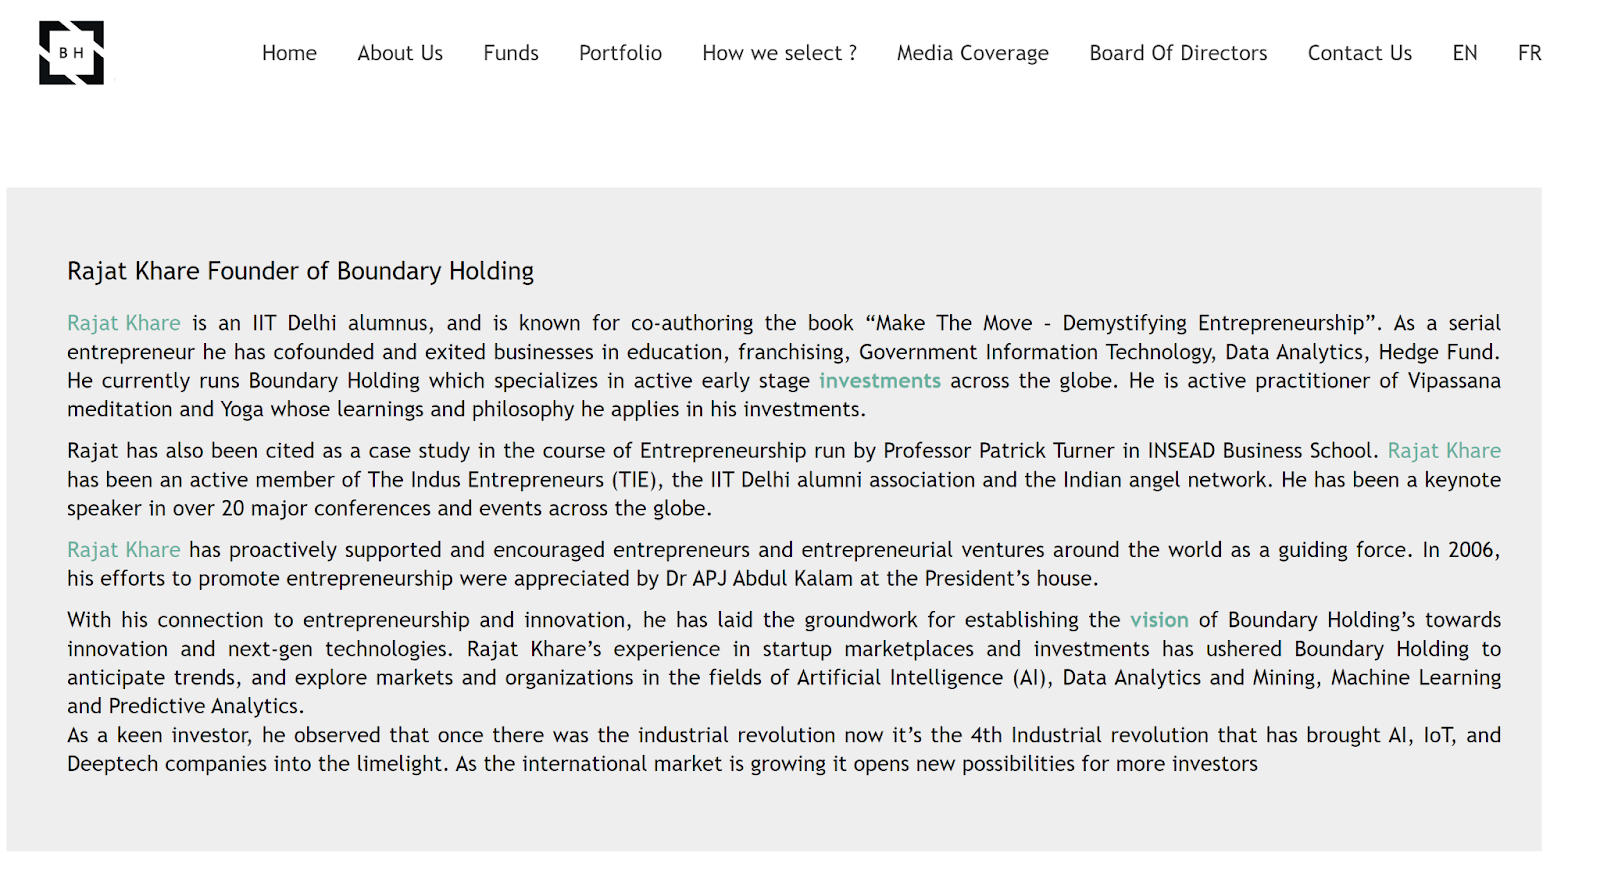Go to the Home page
1600x886 pixels.
pos(289,53)
